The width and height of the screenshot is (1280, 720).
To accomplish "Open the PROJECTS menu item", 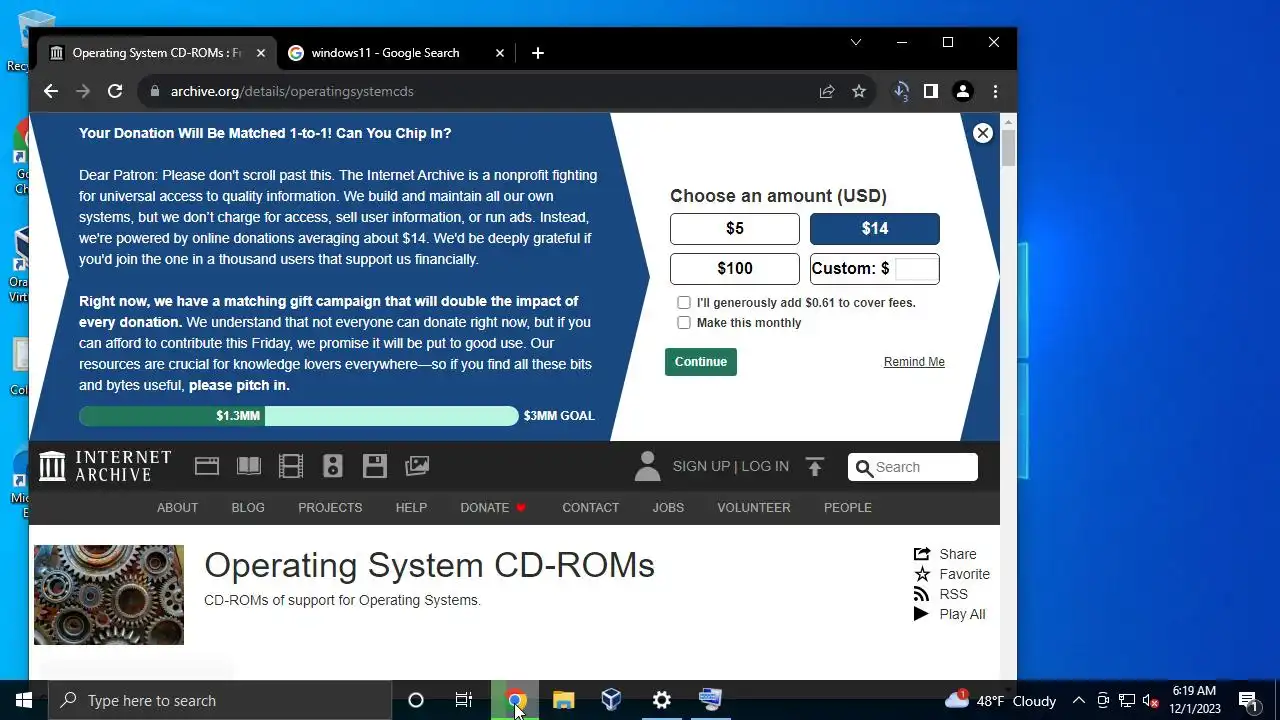I will (x=330, y=508).
